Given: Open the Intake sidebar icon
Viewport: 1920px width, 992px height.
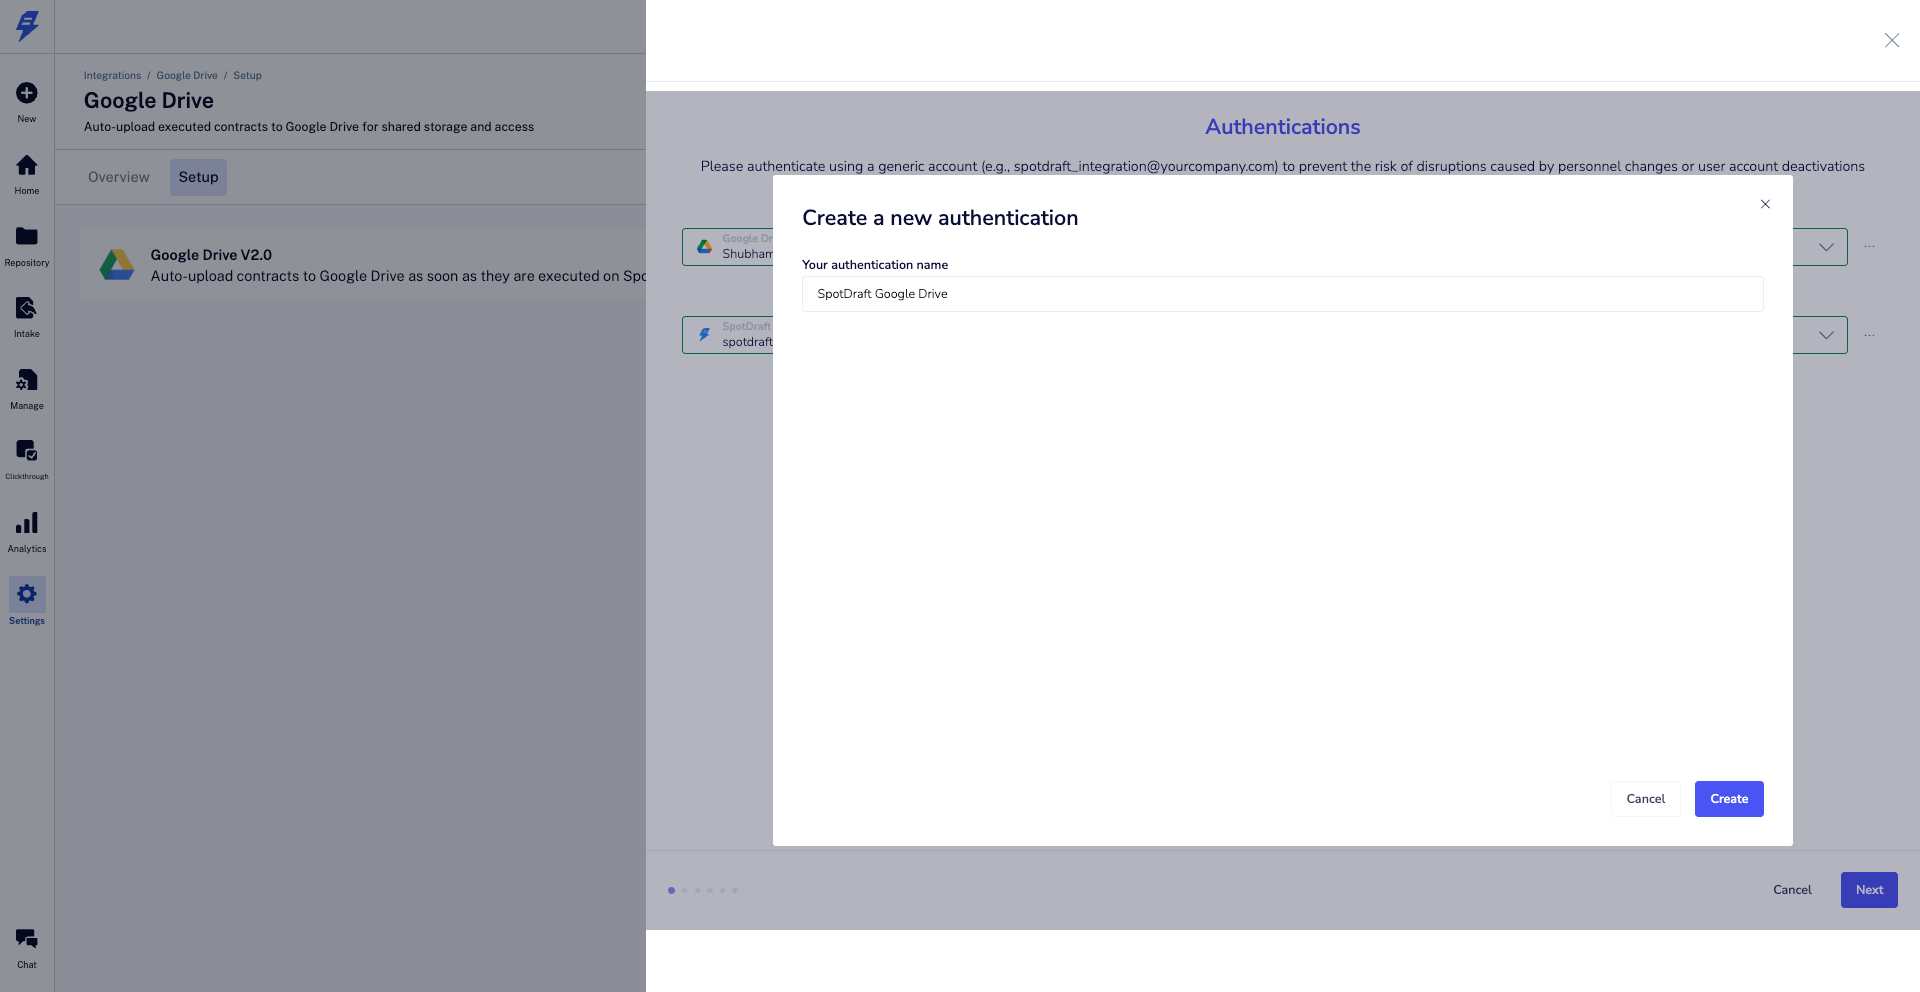Looking at the screenshot, I should tap(27, 308).
